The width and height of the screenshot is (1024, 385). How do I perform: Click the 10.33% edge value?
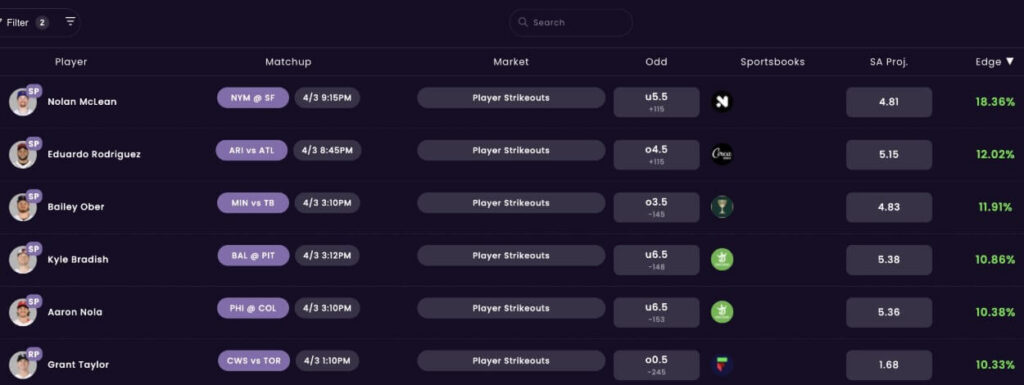(995, 365)
